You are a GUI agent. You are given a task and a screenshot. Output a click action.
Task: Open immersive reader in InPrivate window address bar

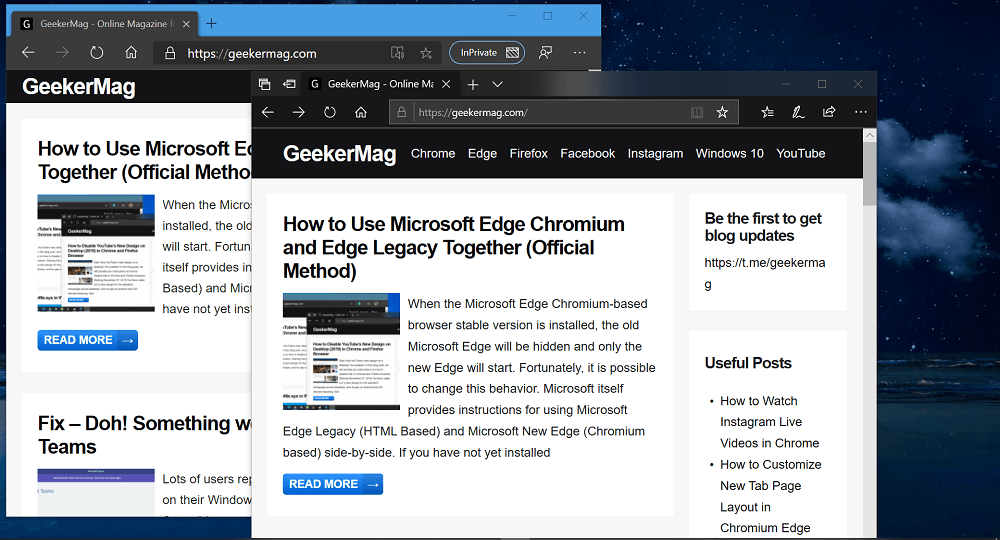click(397, 53)
